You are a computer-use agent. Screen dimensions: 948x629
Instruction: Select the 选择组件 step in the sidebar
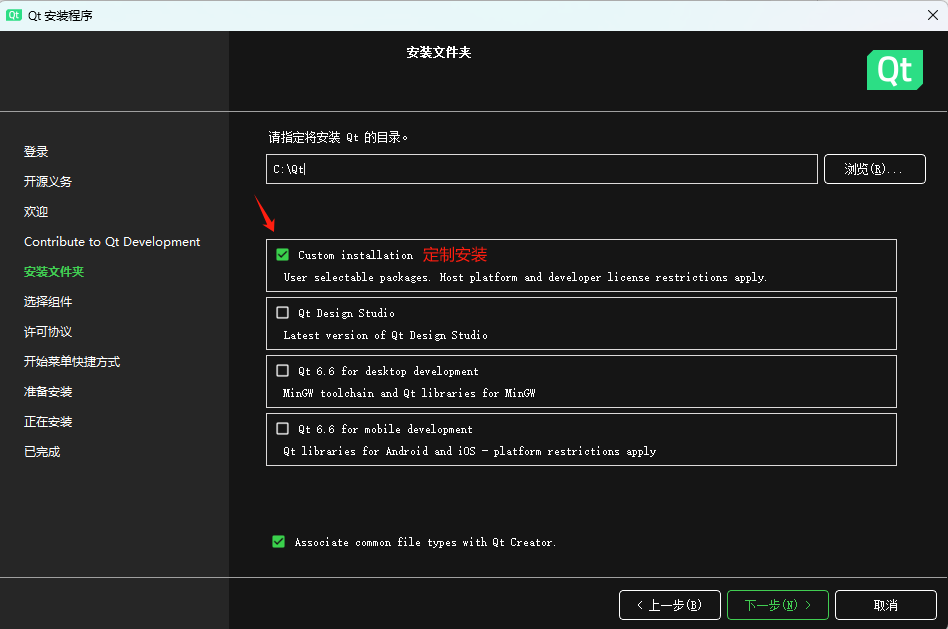click(x=48, y=302)
